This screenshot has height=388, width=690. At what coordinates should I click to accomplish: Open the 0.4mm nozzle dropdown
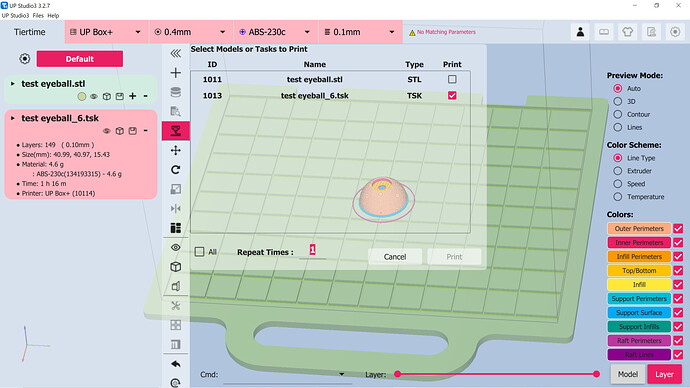point(191,32)
